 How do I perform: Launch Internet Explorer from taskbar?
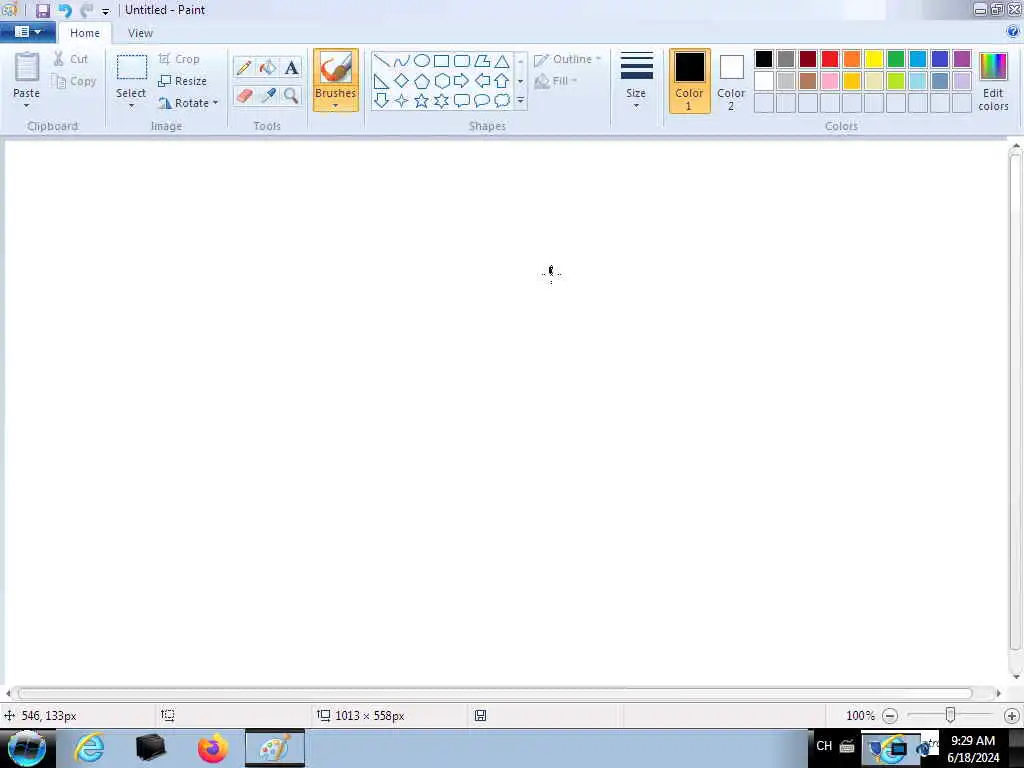click(89, 748)
